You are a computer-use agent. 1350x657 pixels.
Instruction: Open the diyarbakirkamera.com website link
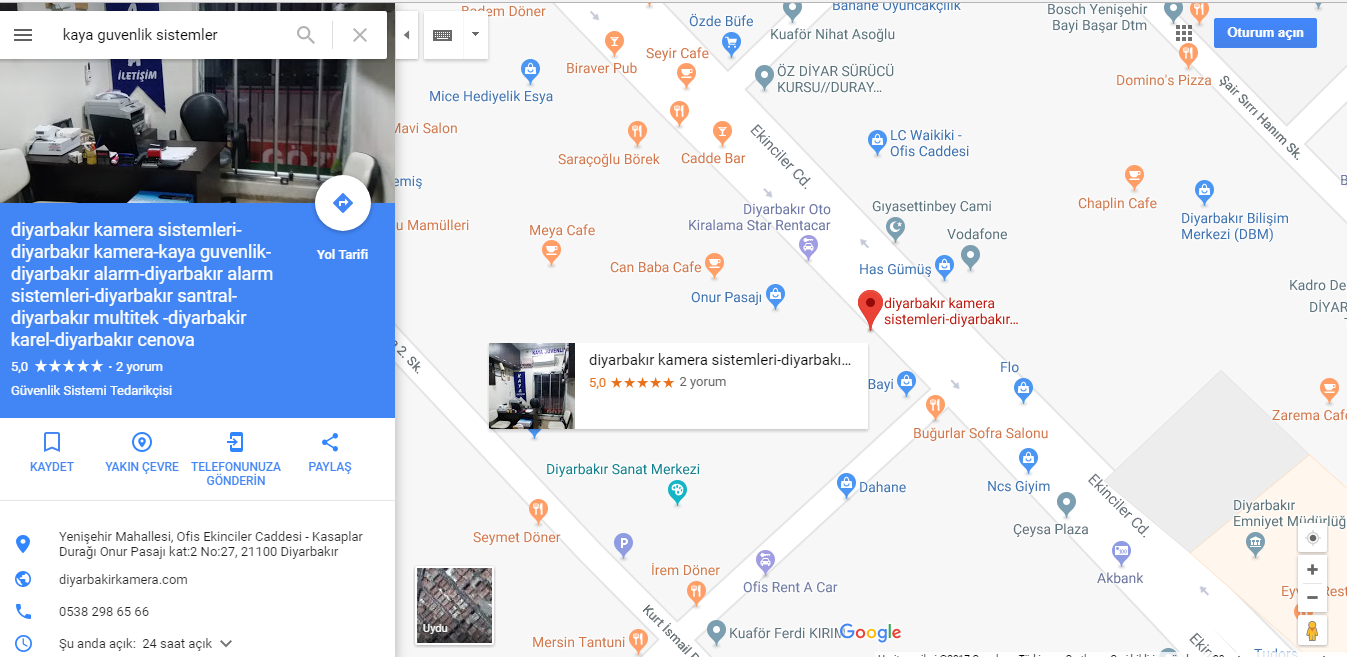pos(123,579)
